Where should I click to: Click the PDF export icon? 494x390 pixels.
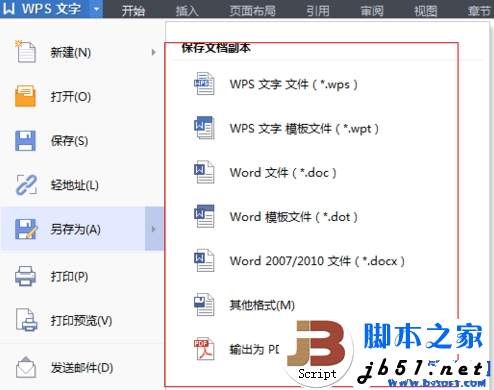(x=204, y=349)
